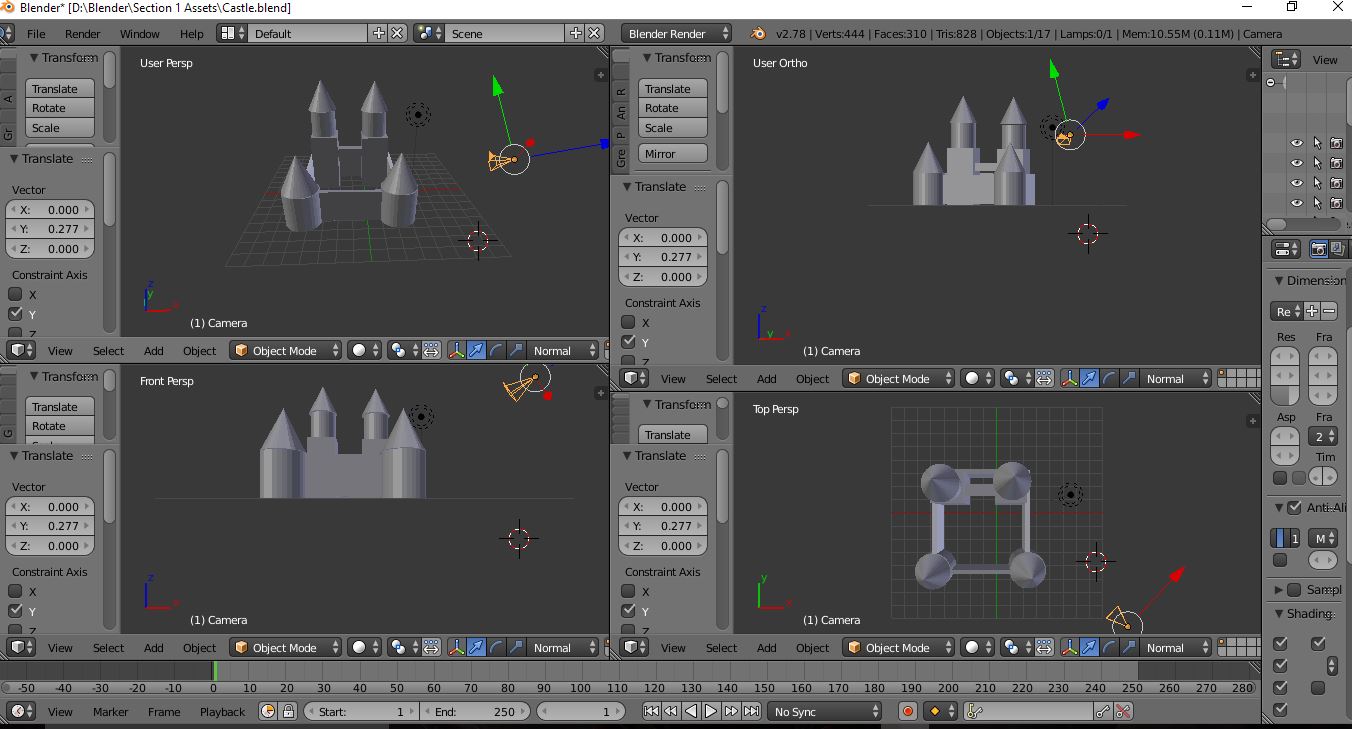Activate the Rotate manipulator icon
This screenshot has width=1352, height=729.
(496, 350)
